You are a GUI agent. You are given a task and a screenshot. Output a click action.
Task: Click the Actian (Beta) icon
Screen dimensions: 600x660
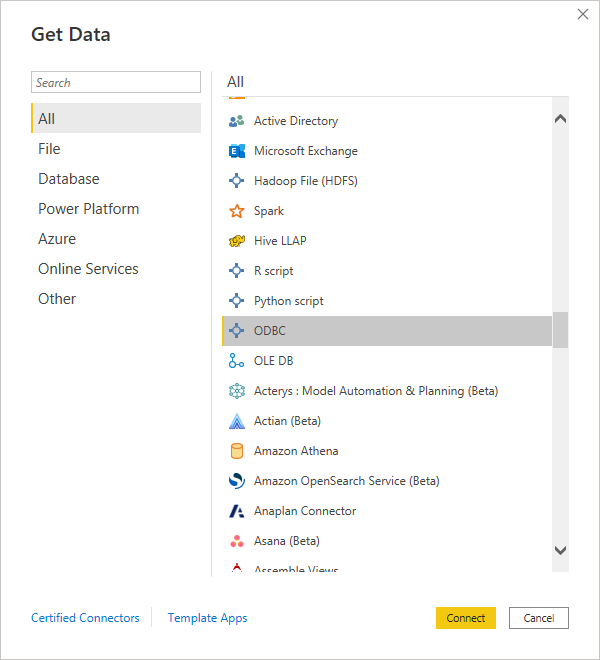click(237, 421)
